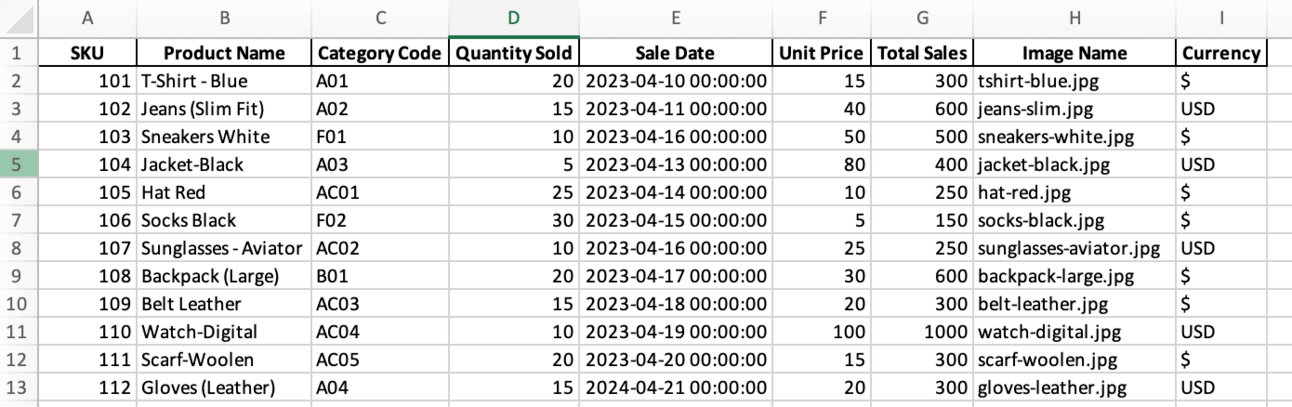The height and width of the screenshot is (407, 1292).
Task: Click column H header
Action: click(x=1074, y=18)
